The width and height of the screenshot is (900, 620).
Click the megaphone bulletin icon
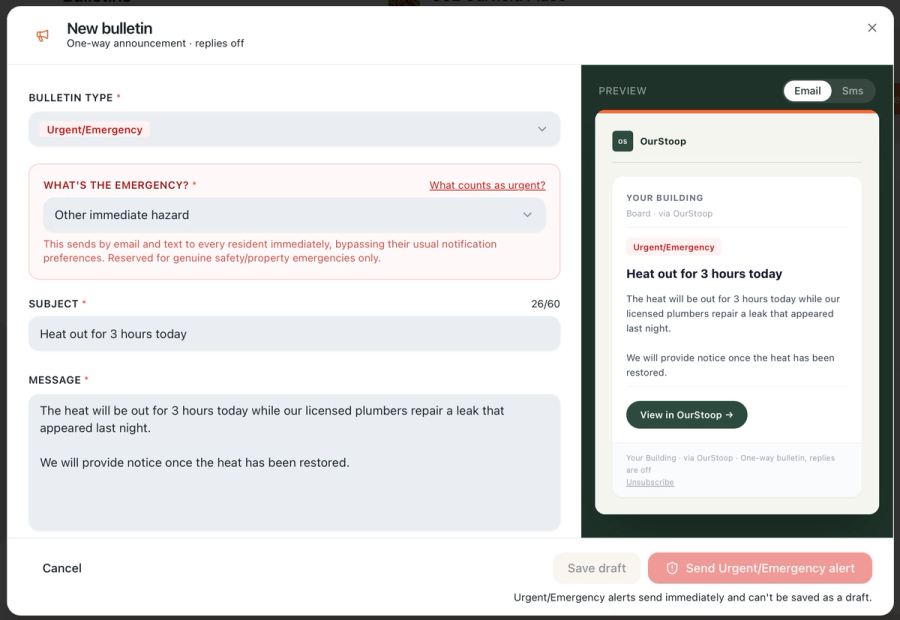click(42, 36)
